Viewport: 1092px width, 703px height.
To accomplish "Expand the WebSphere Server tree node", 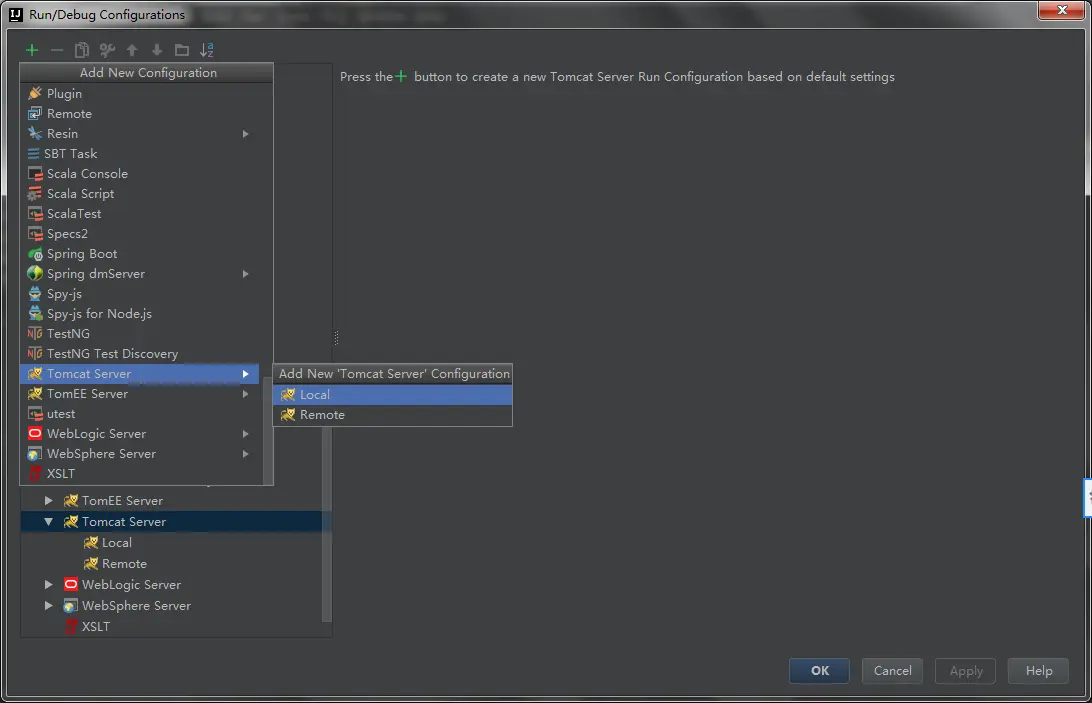I will [48, 605].
